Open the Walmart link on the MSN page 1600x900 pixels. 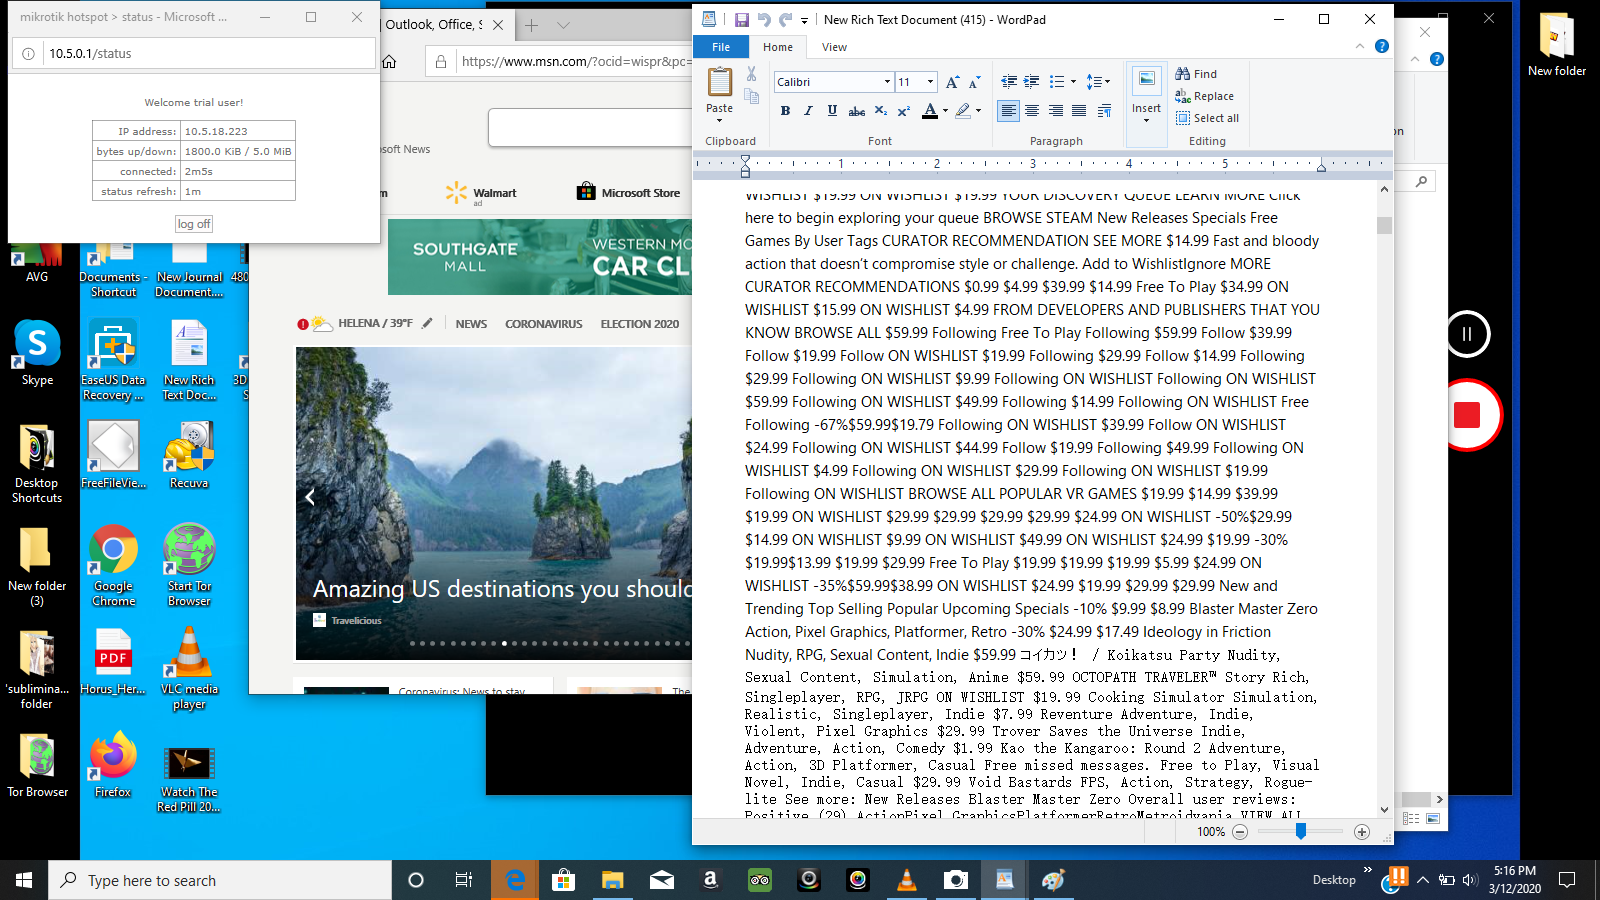point(481,193)
